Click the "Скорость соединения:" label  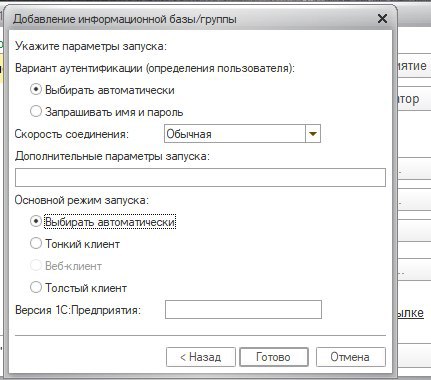(x=72, y=134)
